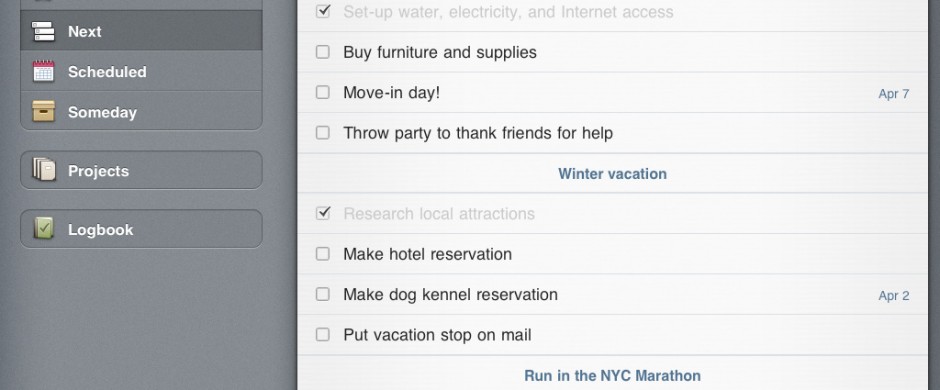Tick Put vacation stop on mail
Viewport: 940px width, 390px height.
coord(323,334)
